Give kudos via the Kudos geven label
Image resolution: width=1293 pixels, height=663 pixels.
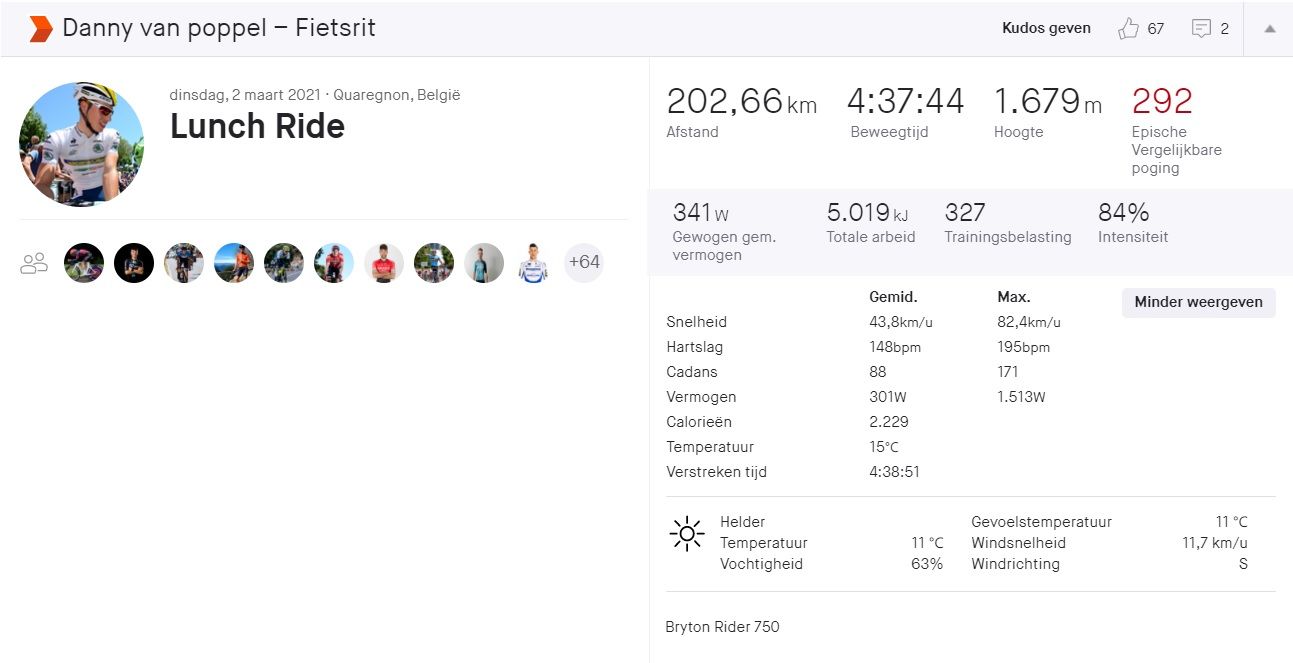(1046, 28)
